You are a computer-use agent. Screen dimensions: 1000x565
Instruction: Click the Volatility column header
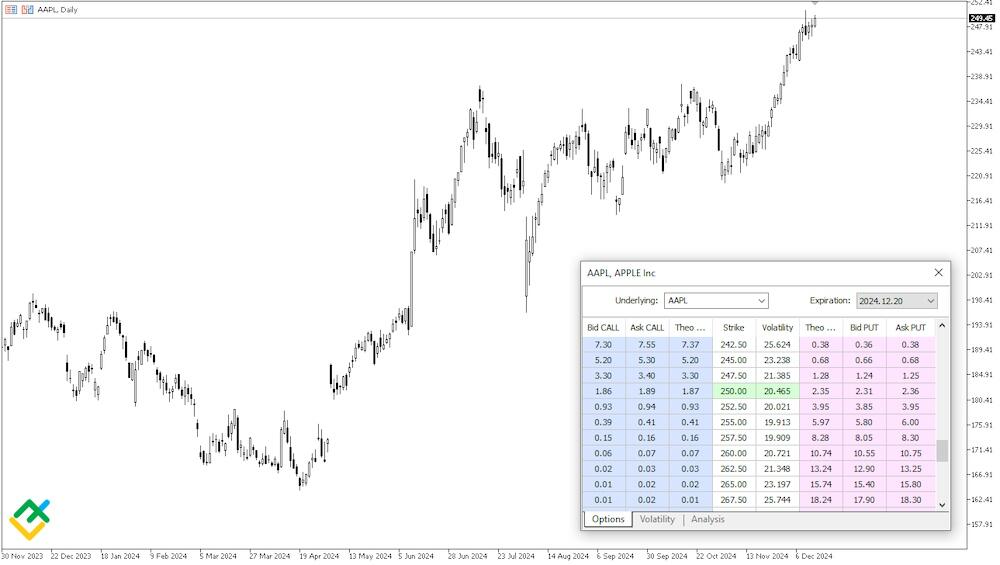(x=777, y=327)
